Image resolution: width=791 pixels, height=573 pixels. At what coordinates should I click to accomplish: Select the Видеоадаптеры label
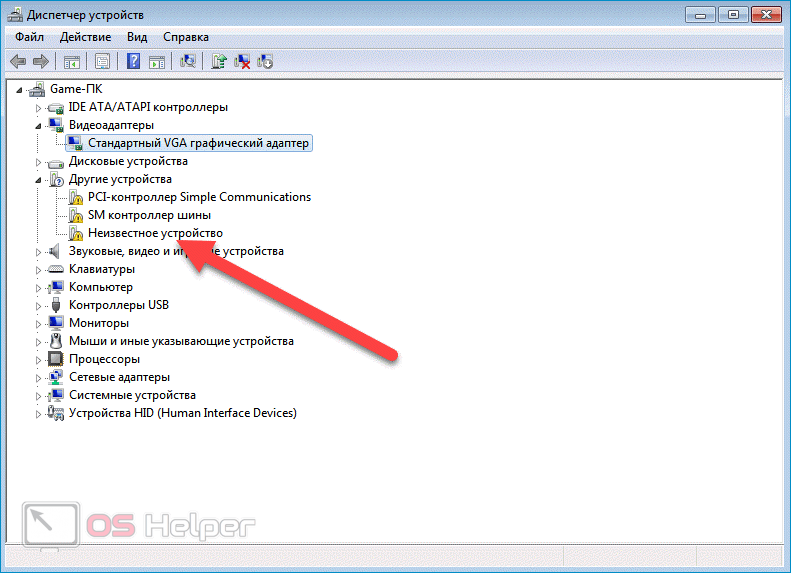click(x=111, y=125)
